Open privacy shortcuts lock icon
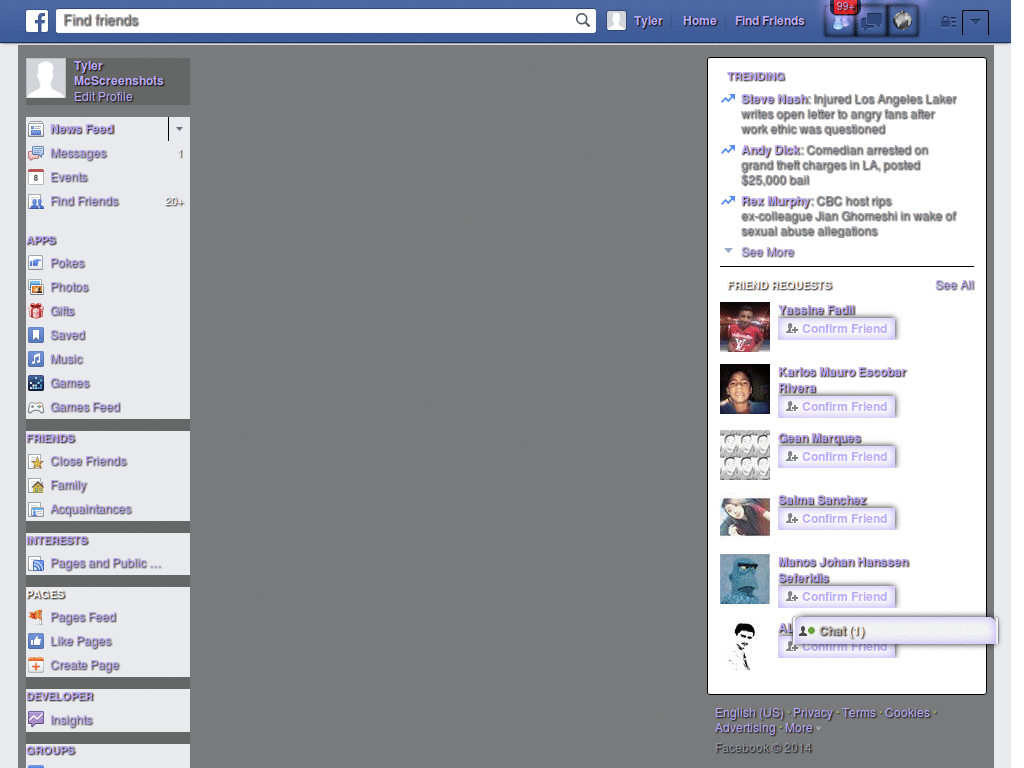 pos(948,22)
